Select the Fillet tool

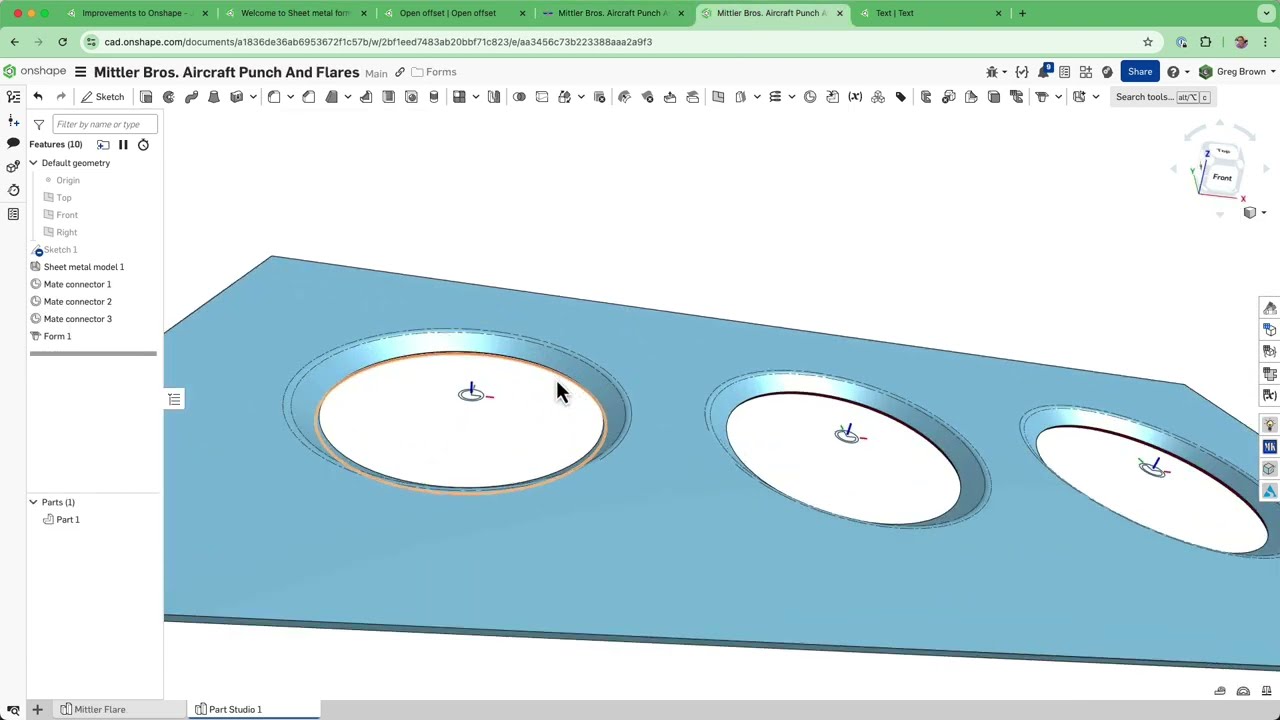click(x=274, y=97)
